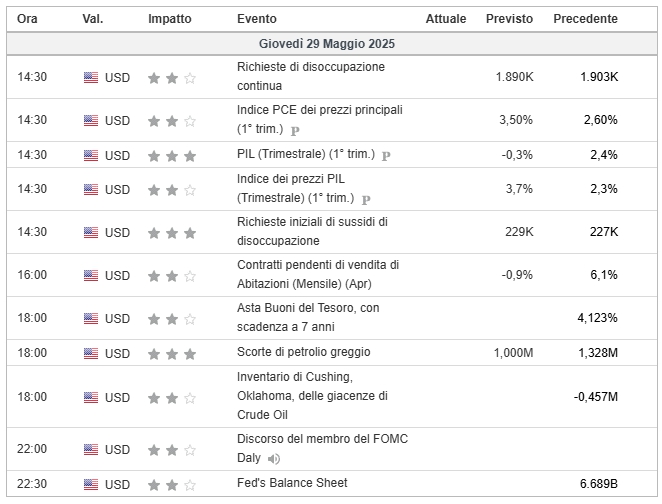
Task: Click the Impatto column header
Action: click(170, 19)
